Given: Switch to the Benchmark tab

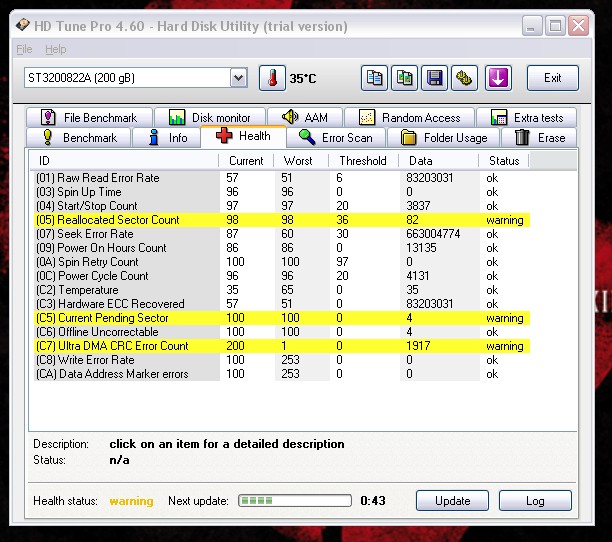Looking at the screenshot, I should tap(78, 138).
